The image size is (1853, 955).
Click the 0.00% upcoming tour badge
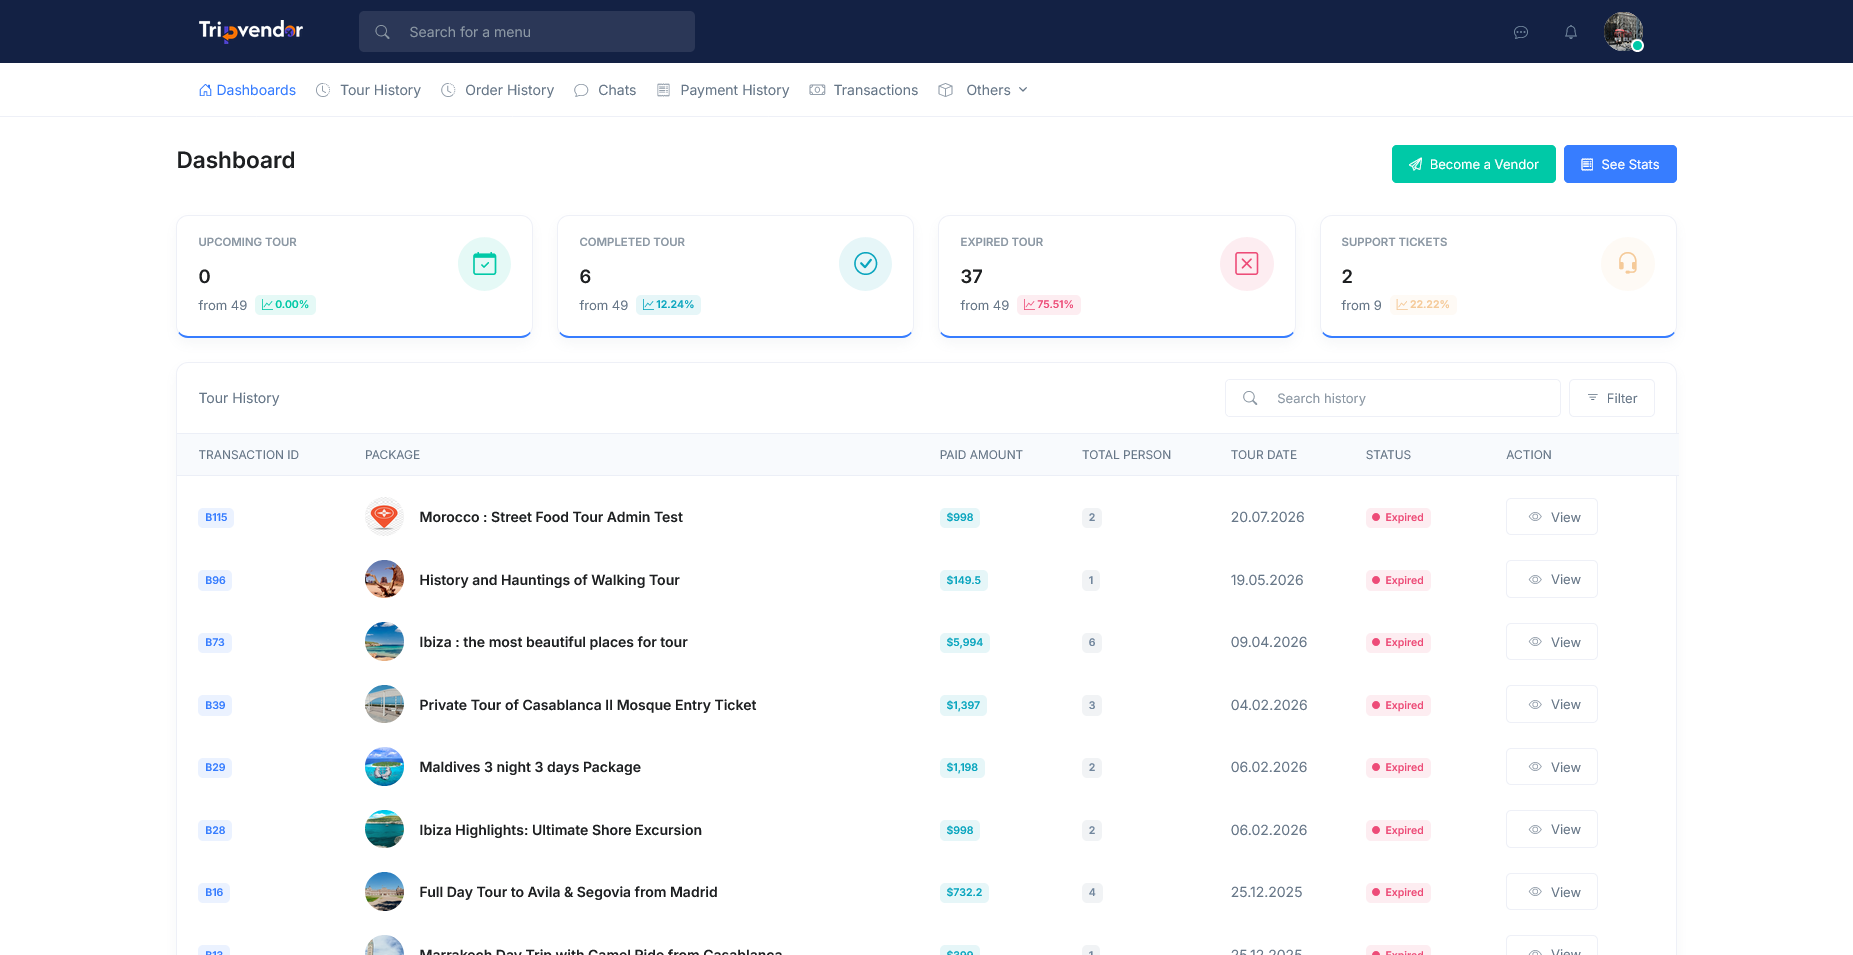(286, 305)
